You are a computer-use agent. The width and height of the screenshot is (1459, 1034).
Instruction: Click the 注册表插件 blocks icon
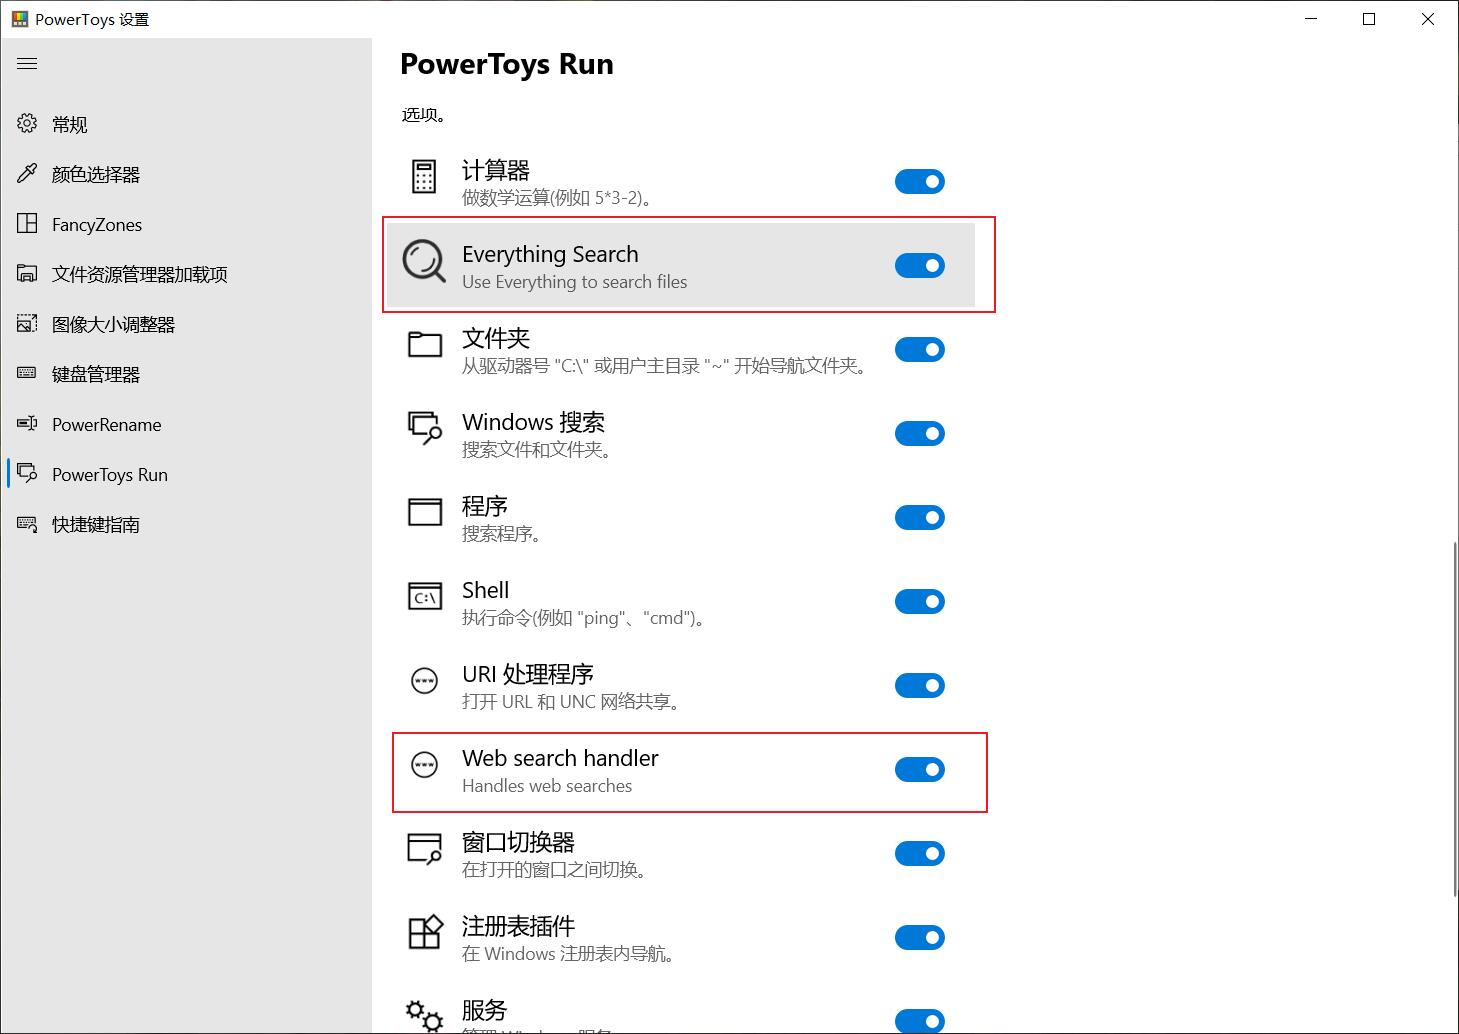424,932
